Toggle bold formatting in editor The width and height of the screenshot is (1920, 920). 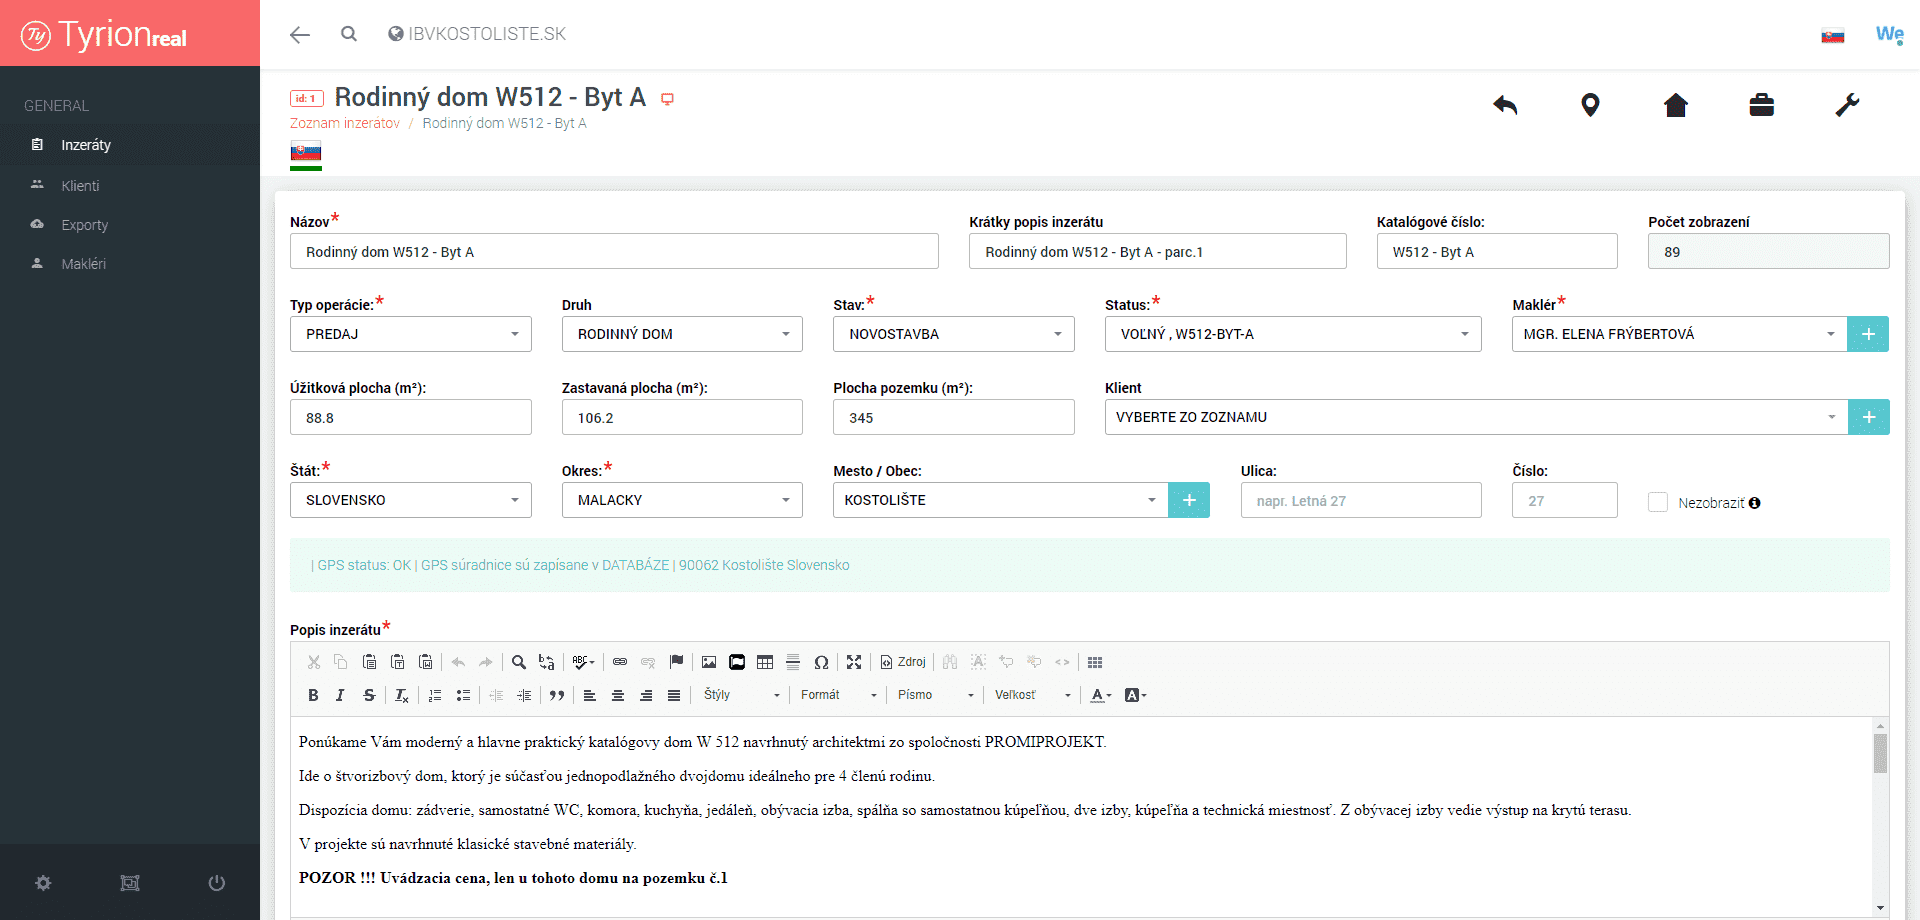(x=313, y=695)
